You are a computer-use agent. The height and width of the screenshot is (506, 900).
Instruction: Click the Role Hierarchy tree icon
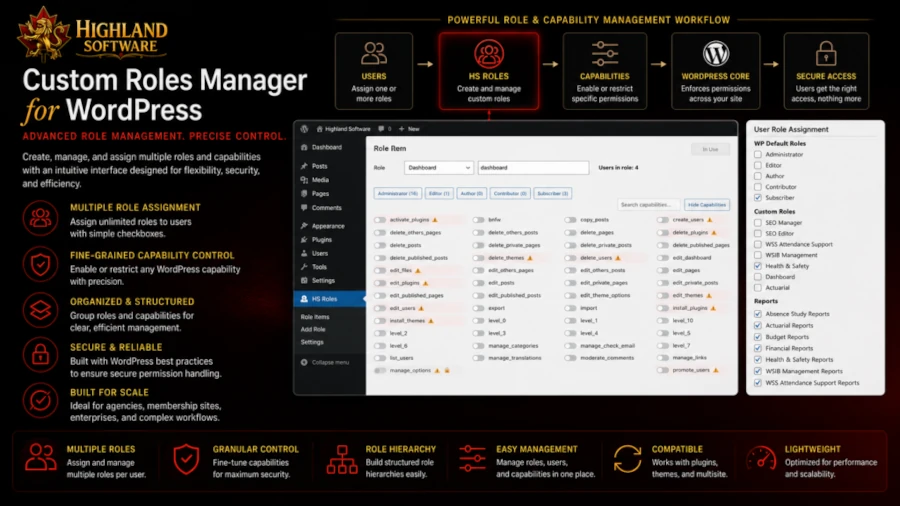click(342, 460)
